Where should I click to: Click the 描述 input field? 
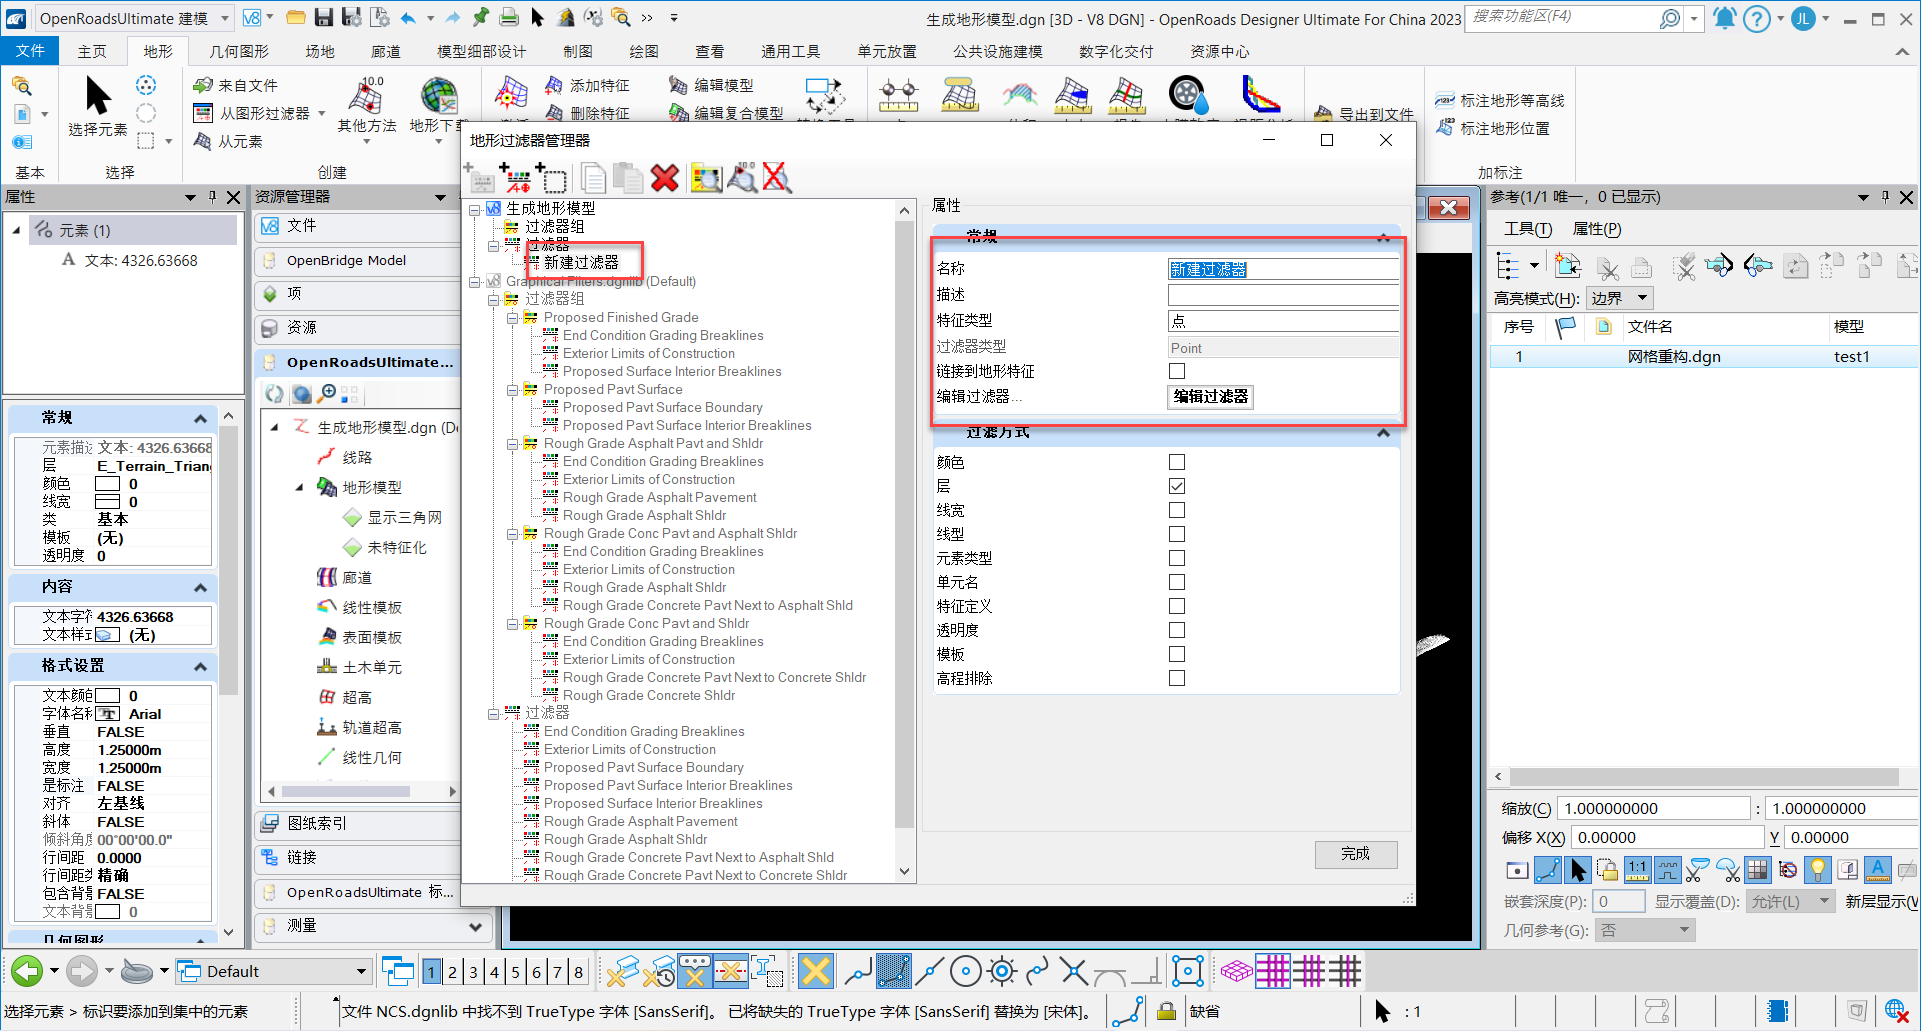1283,295
